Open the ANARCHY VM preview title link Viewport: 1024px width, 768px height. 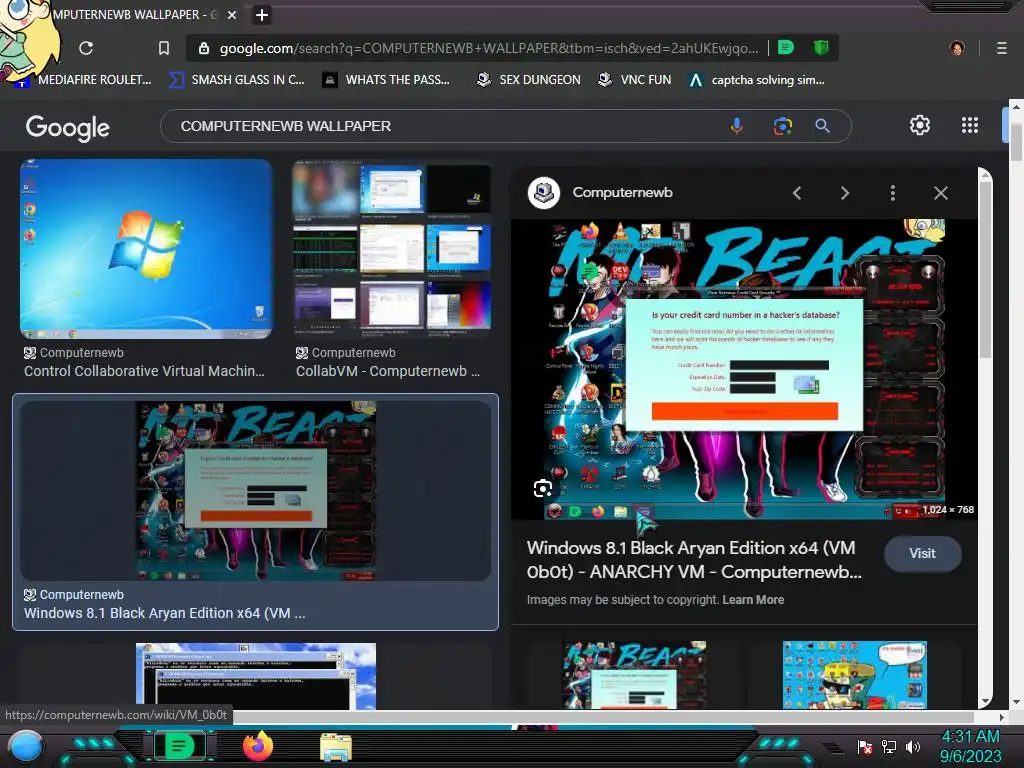(x=694, y=560)
